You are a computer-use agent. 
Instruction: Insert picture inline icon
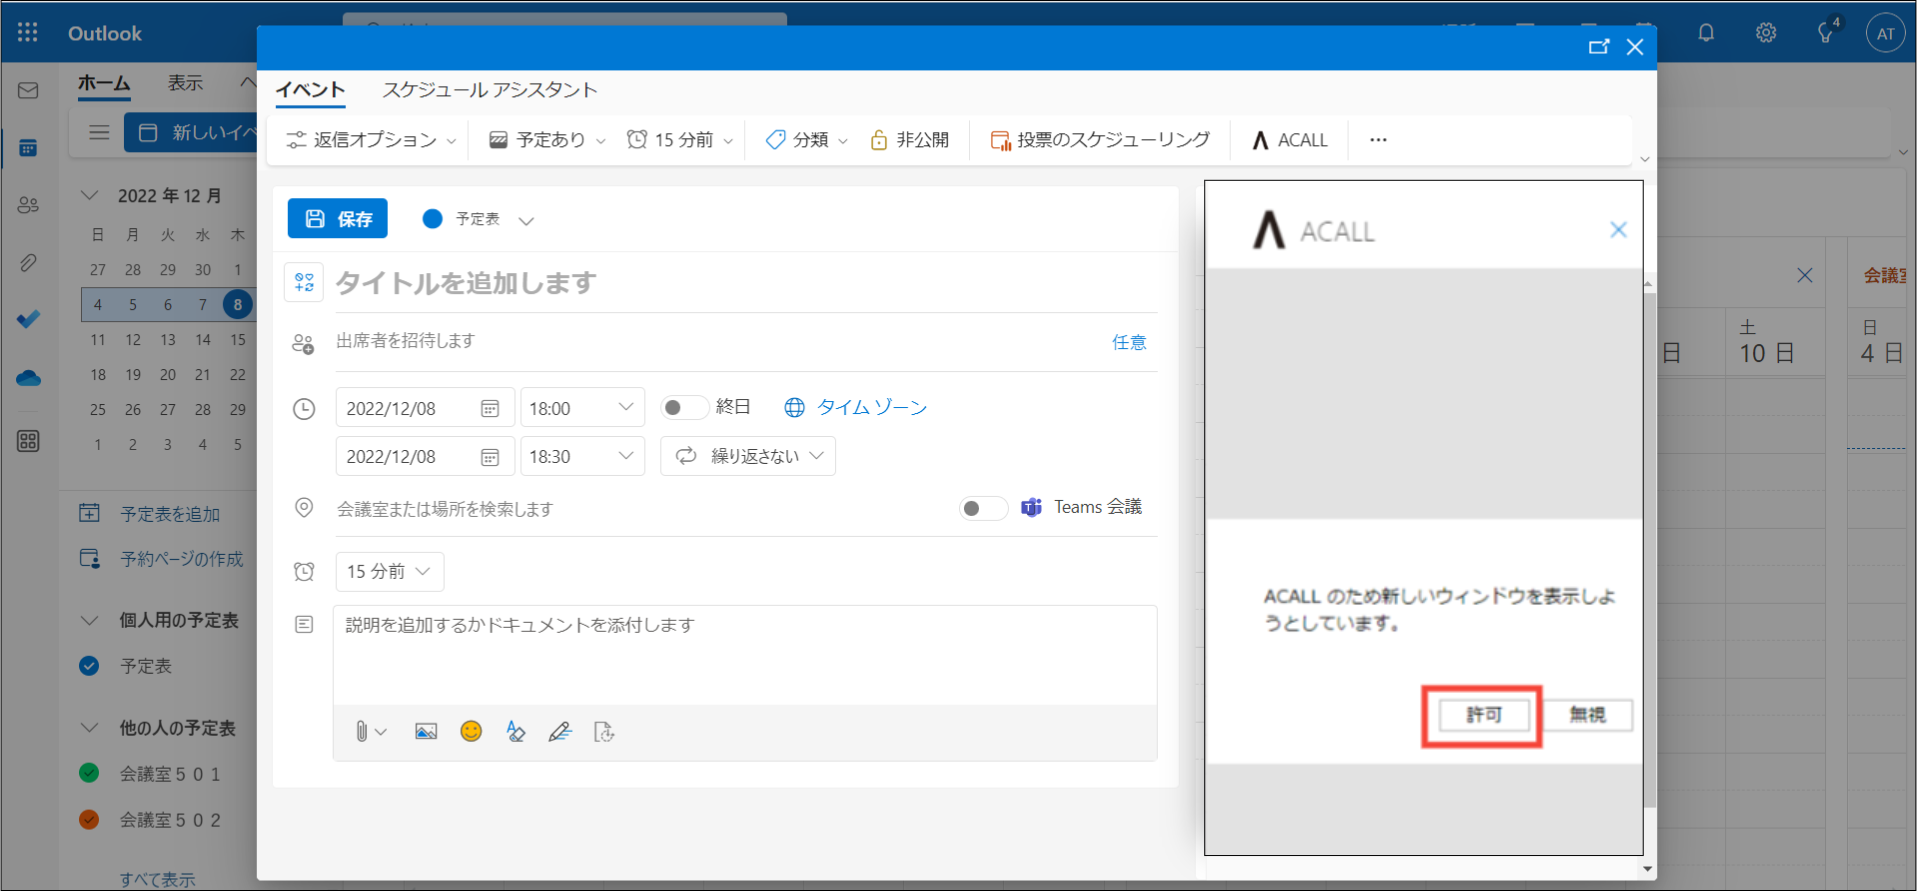(x=426, y=732)
